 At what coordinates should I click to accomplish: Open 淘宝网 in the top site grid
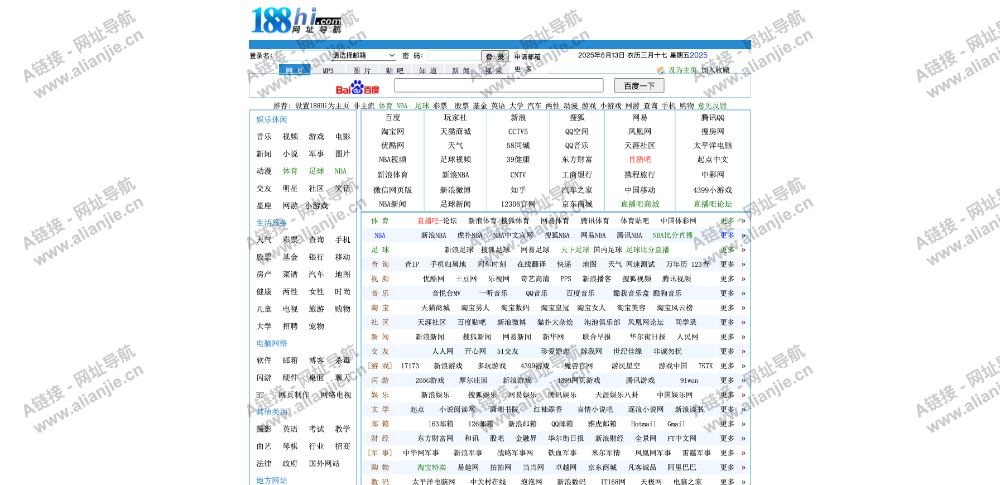(392, 131)
